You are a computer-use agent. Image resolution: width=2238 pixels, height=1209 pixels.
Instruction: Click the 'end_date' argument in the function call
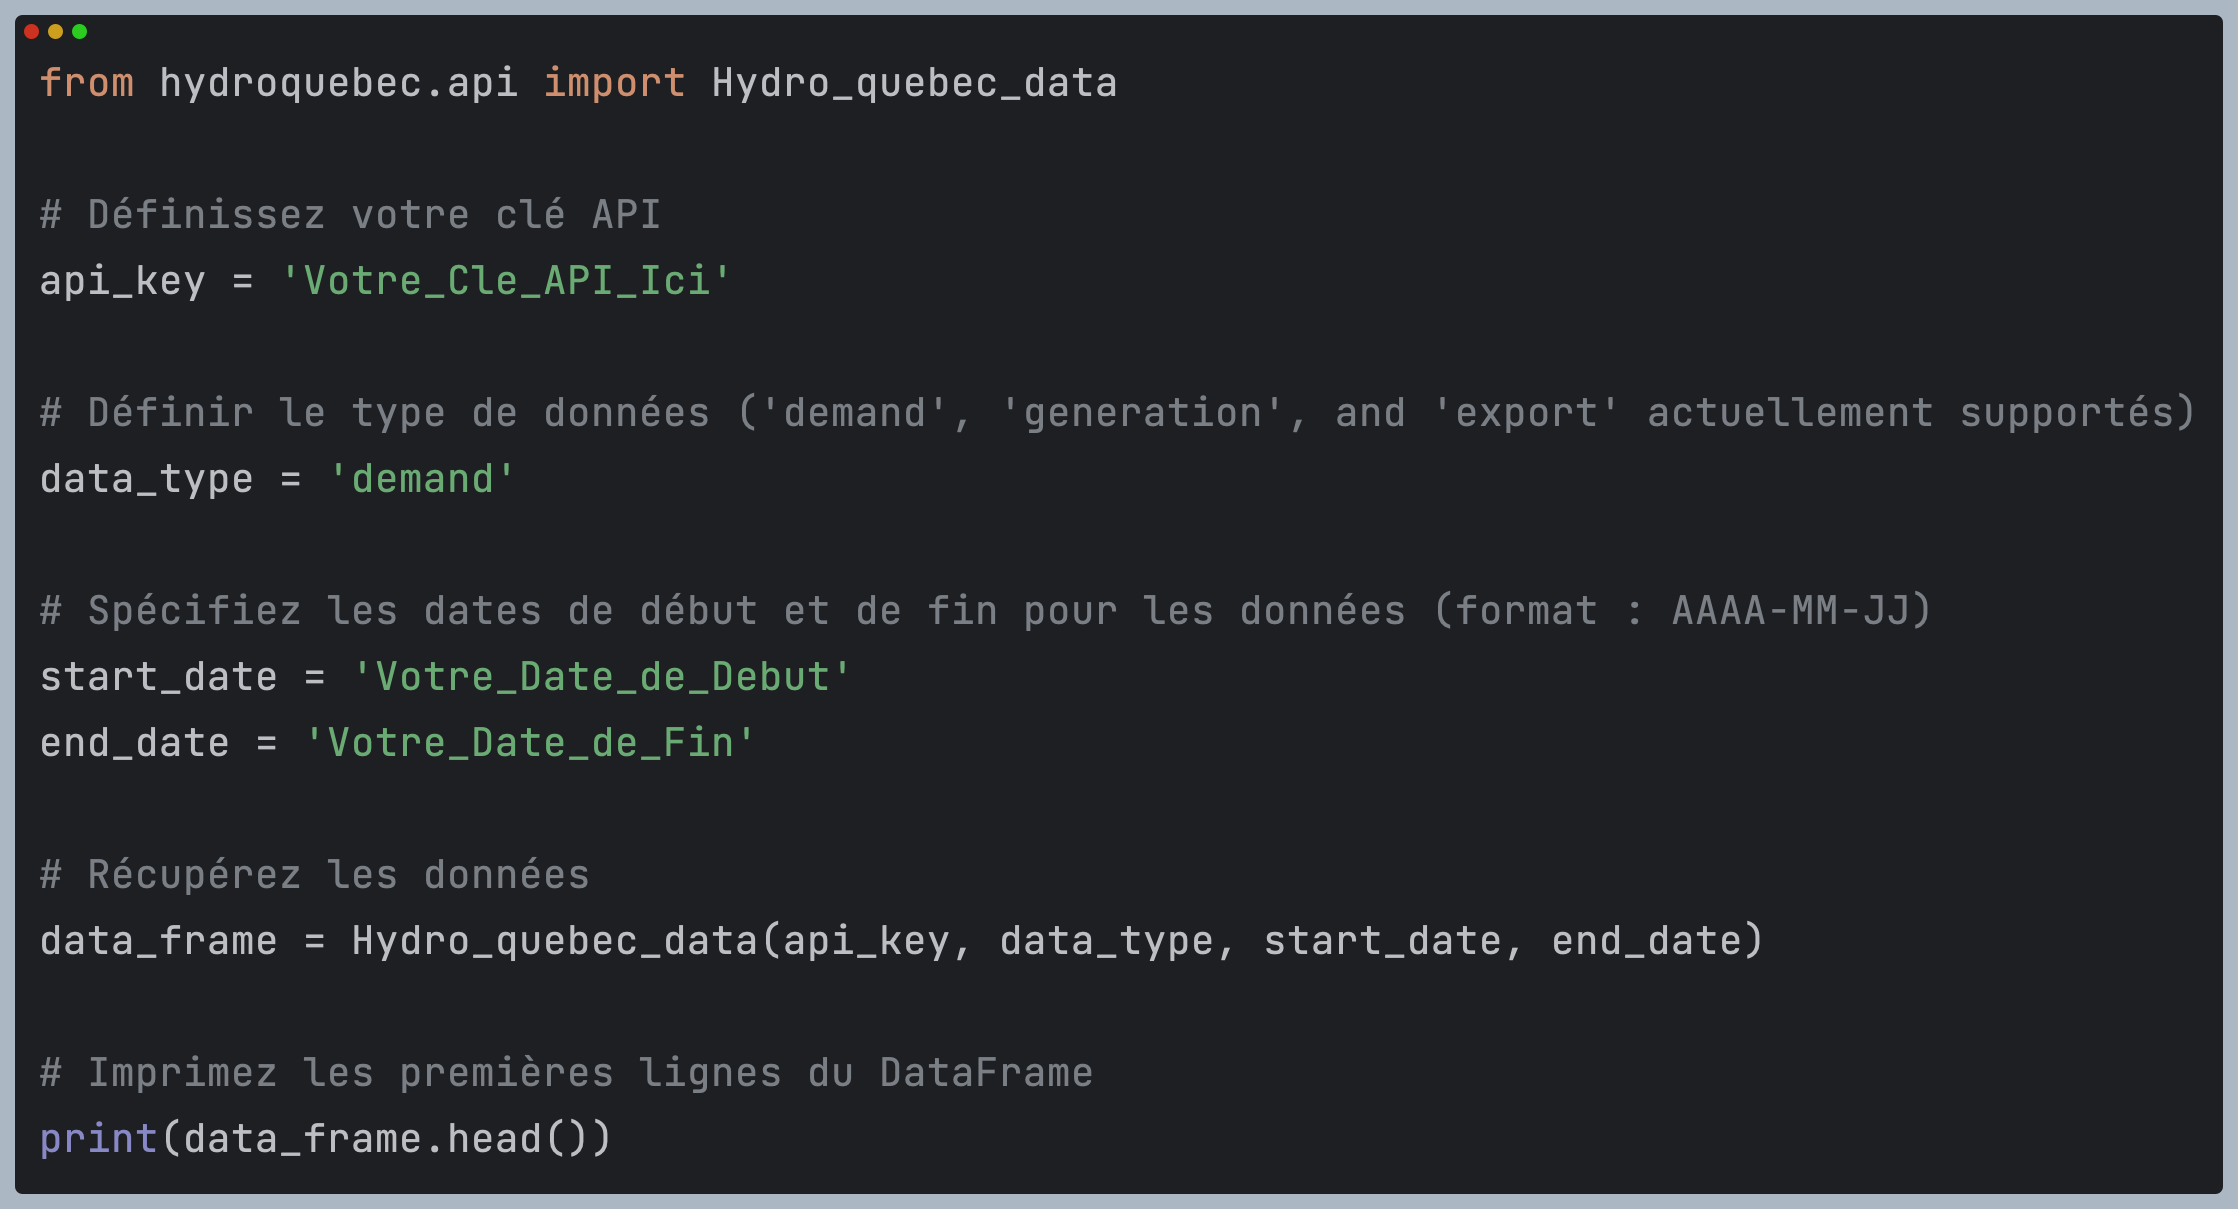1647,941
